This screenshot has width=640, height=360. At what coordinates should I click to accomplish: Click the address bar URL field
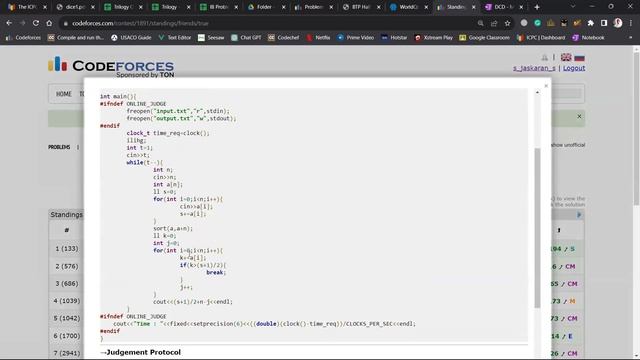[x=269, y=23]
